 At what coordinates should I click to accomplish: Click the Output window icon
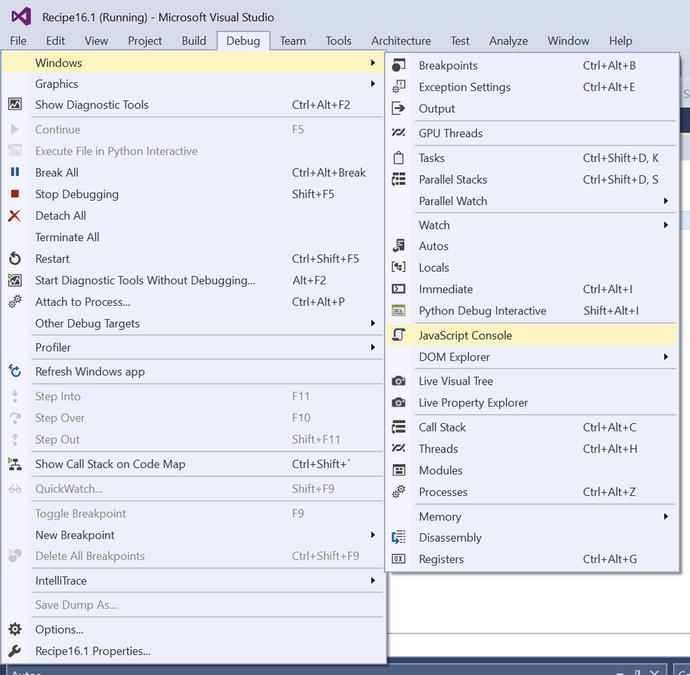[399, 108]
